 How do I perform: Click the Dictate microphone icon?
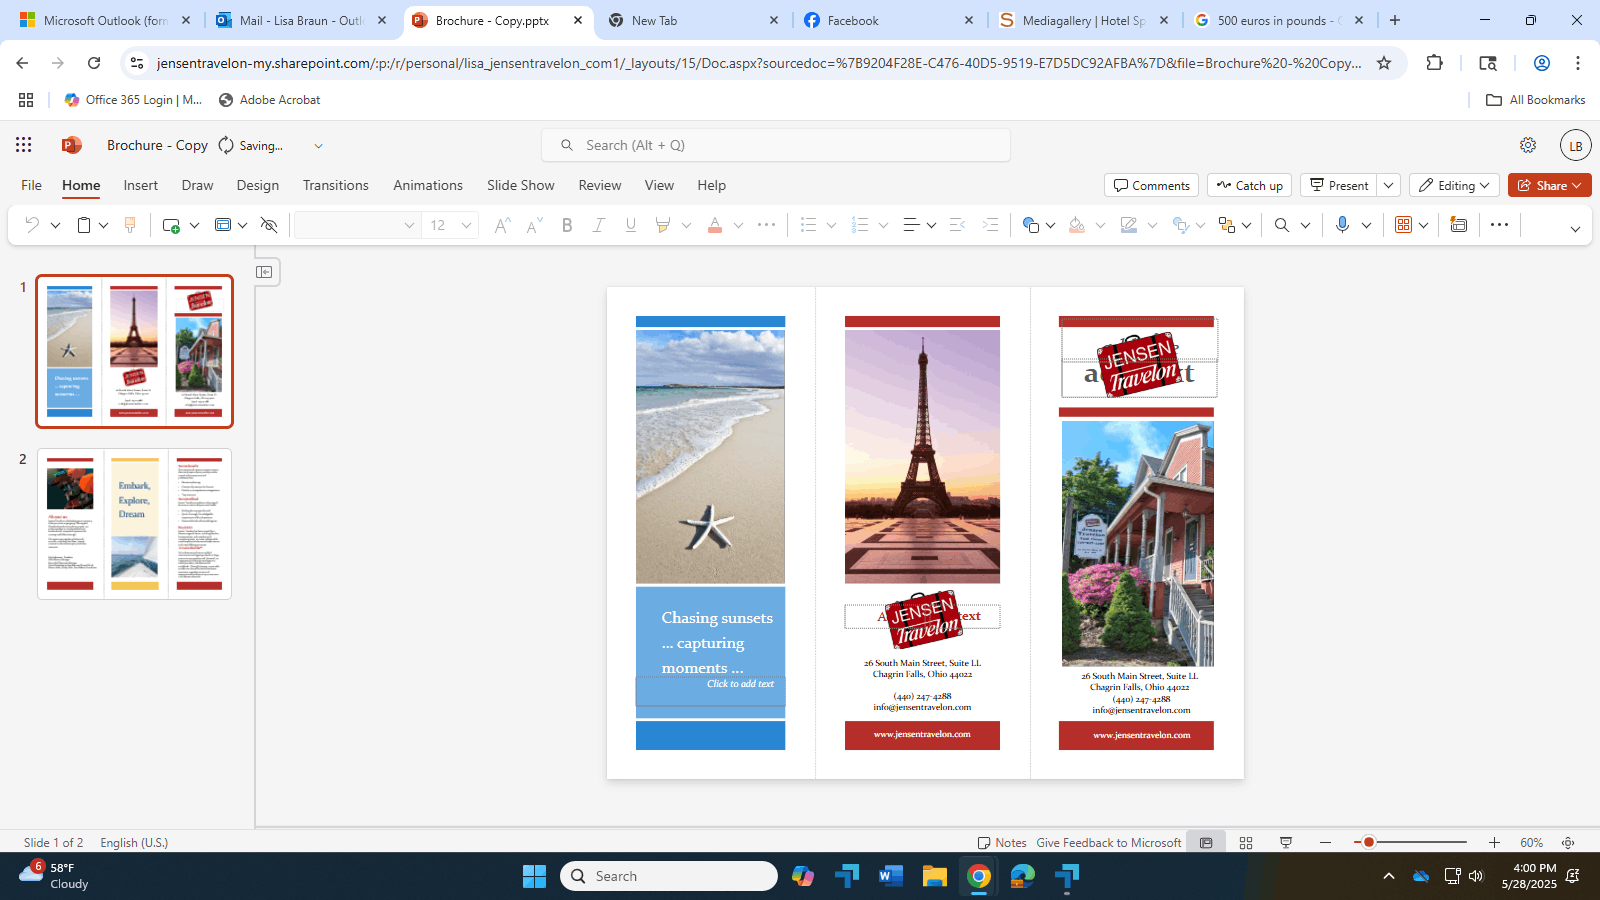point(1343,224)
